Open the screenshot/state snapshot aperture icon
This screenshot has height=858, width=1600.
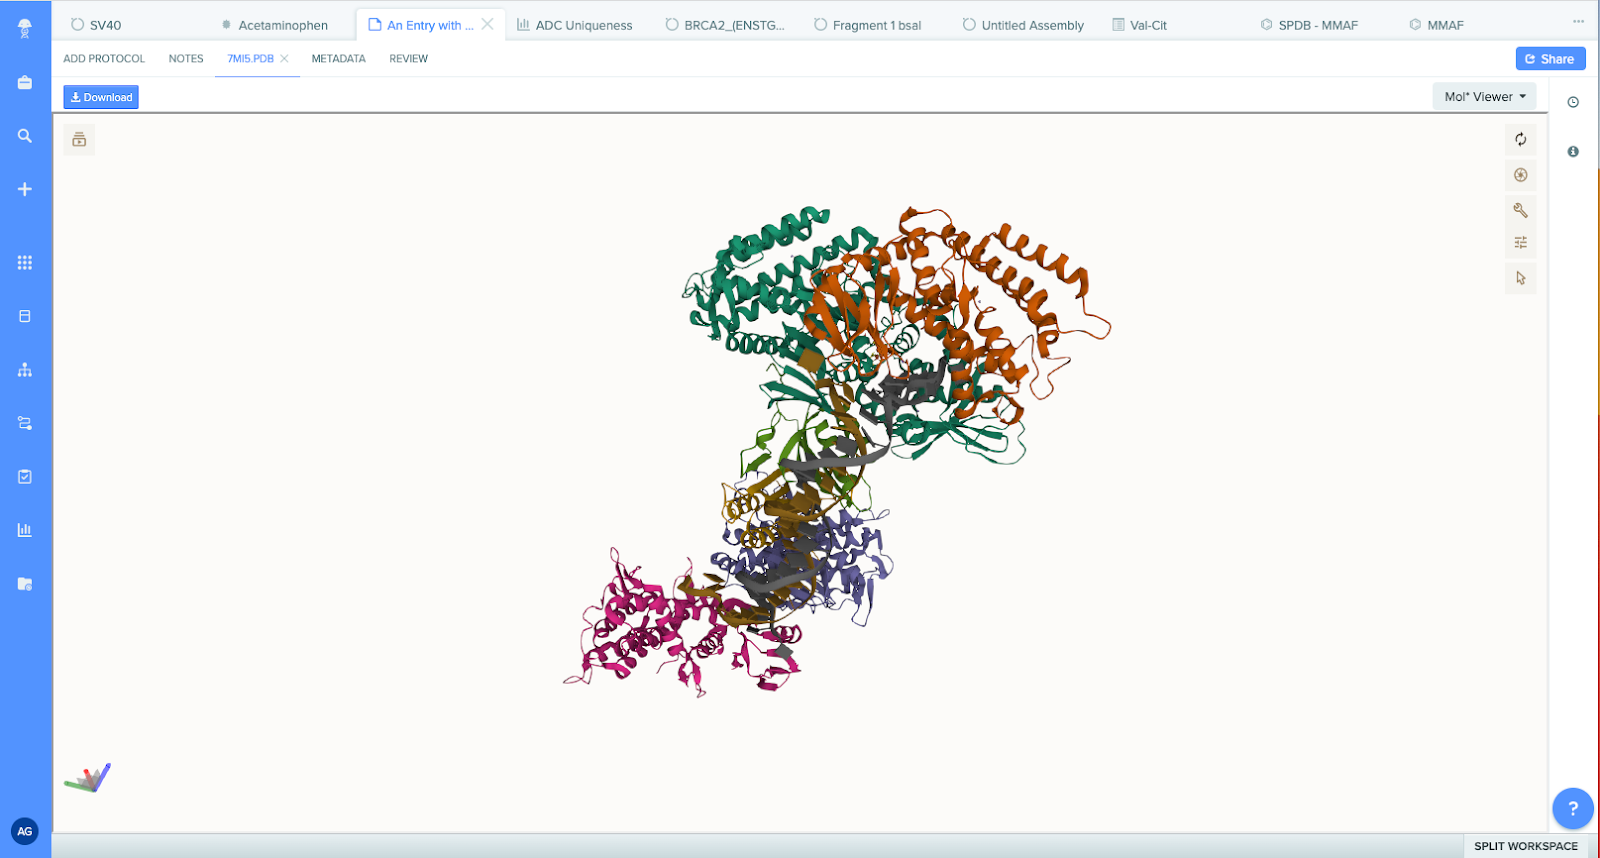pos(1520,175)
